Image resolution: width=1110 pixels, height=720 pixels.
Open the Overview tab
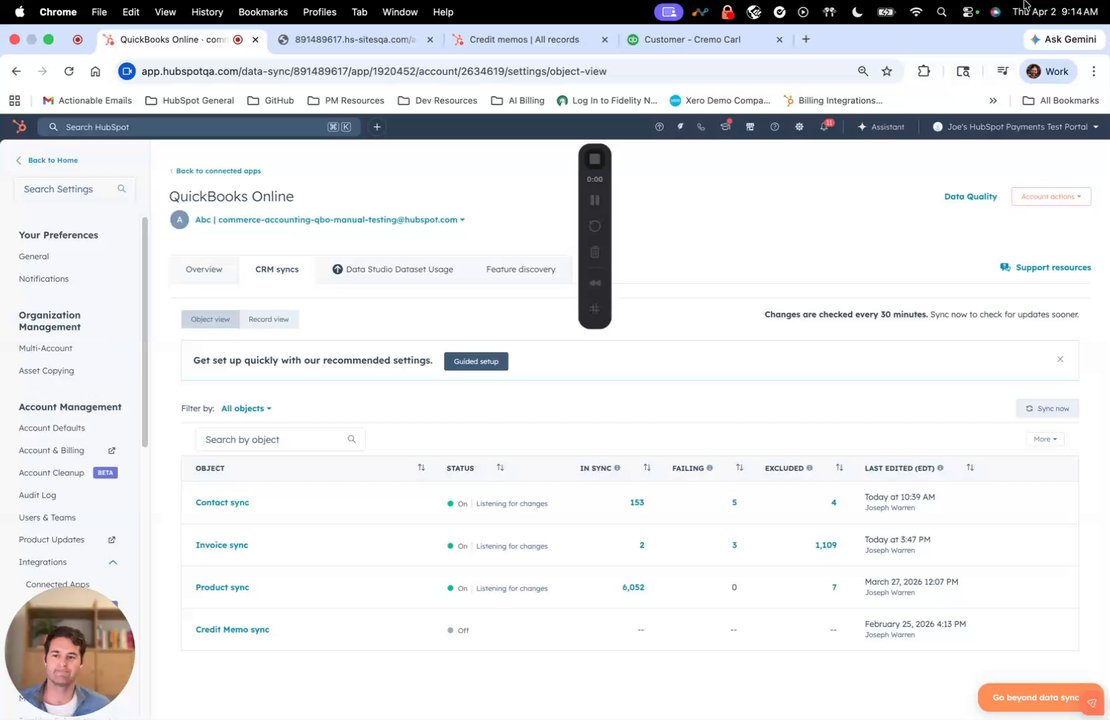point(204,270)
